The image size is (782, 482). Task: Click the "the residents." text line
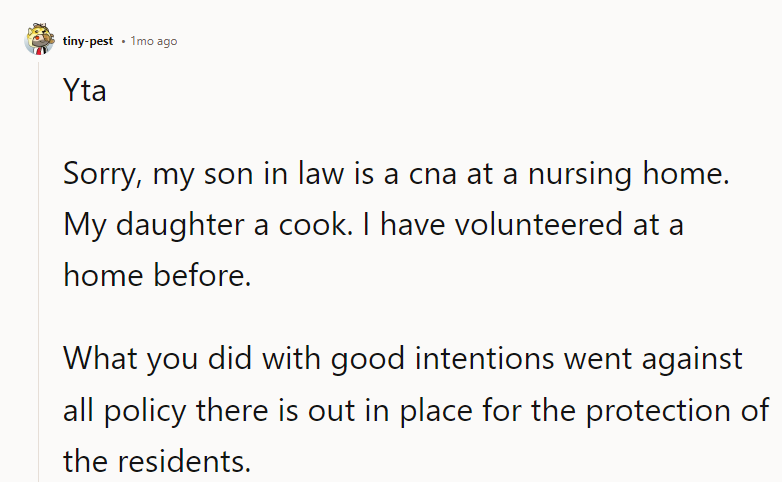[159, 460]
